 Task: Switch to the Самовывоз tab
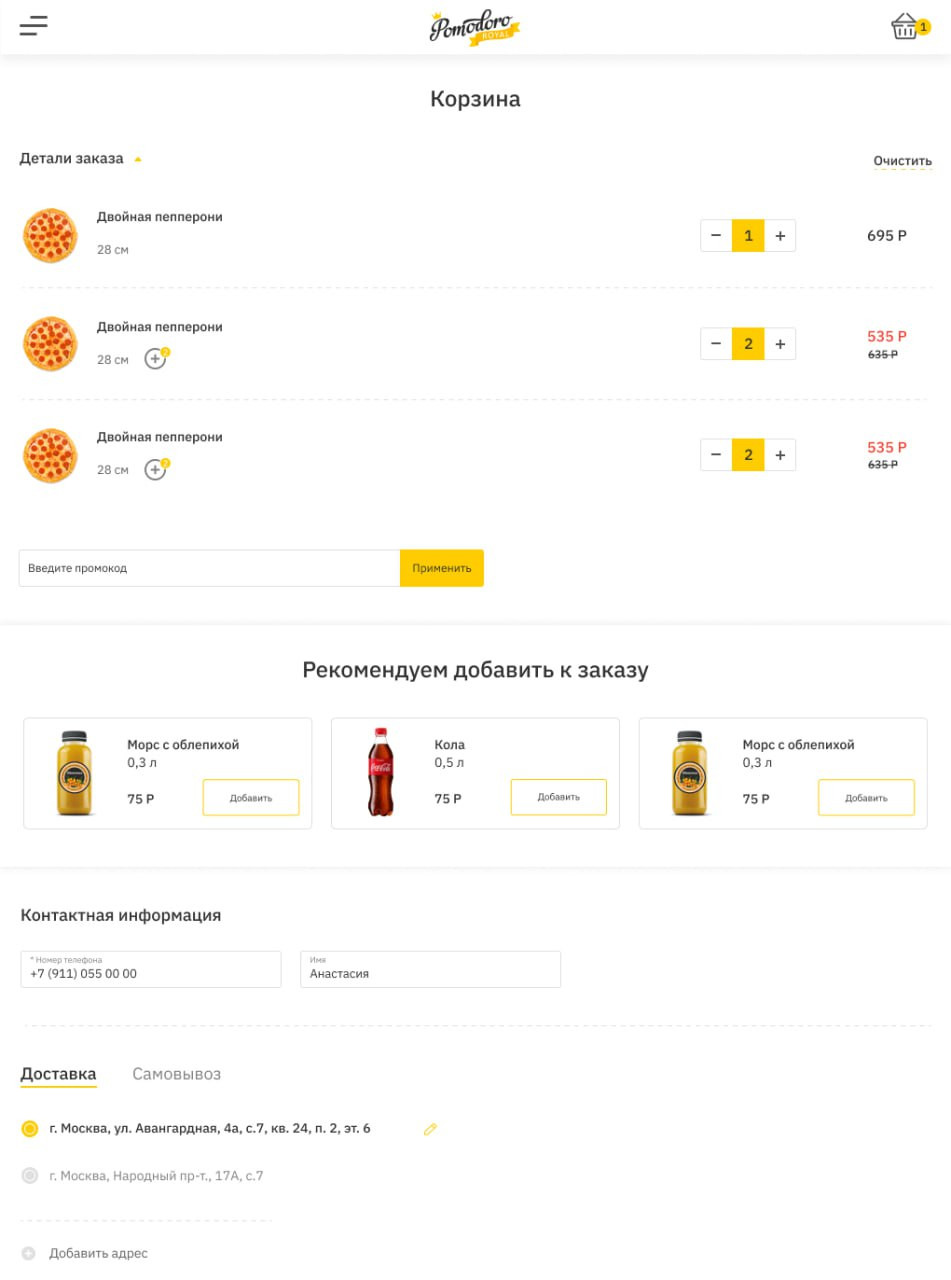click(x=176, y=1074)
